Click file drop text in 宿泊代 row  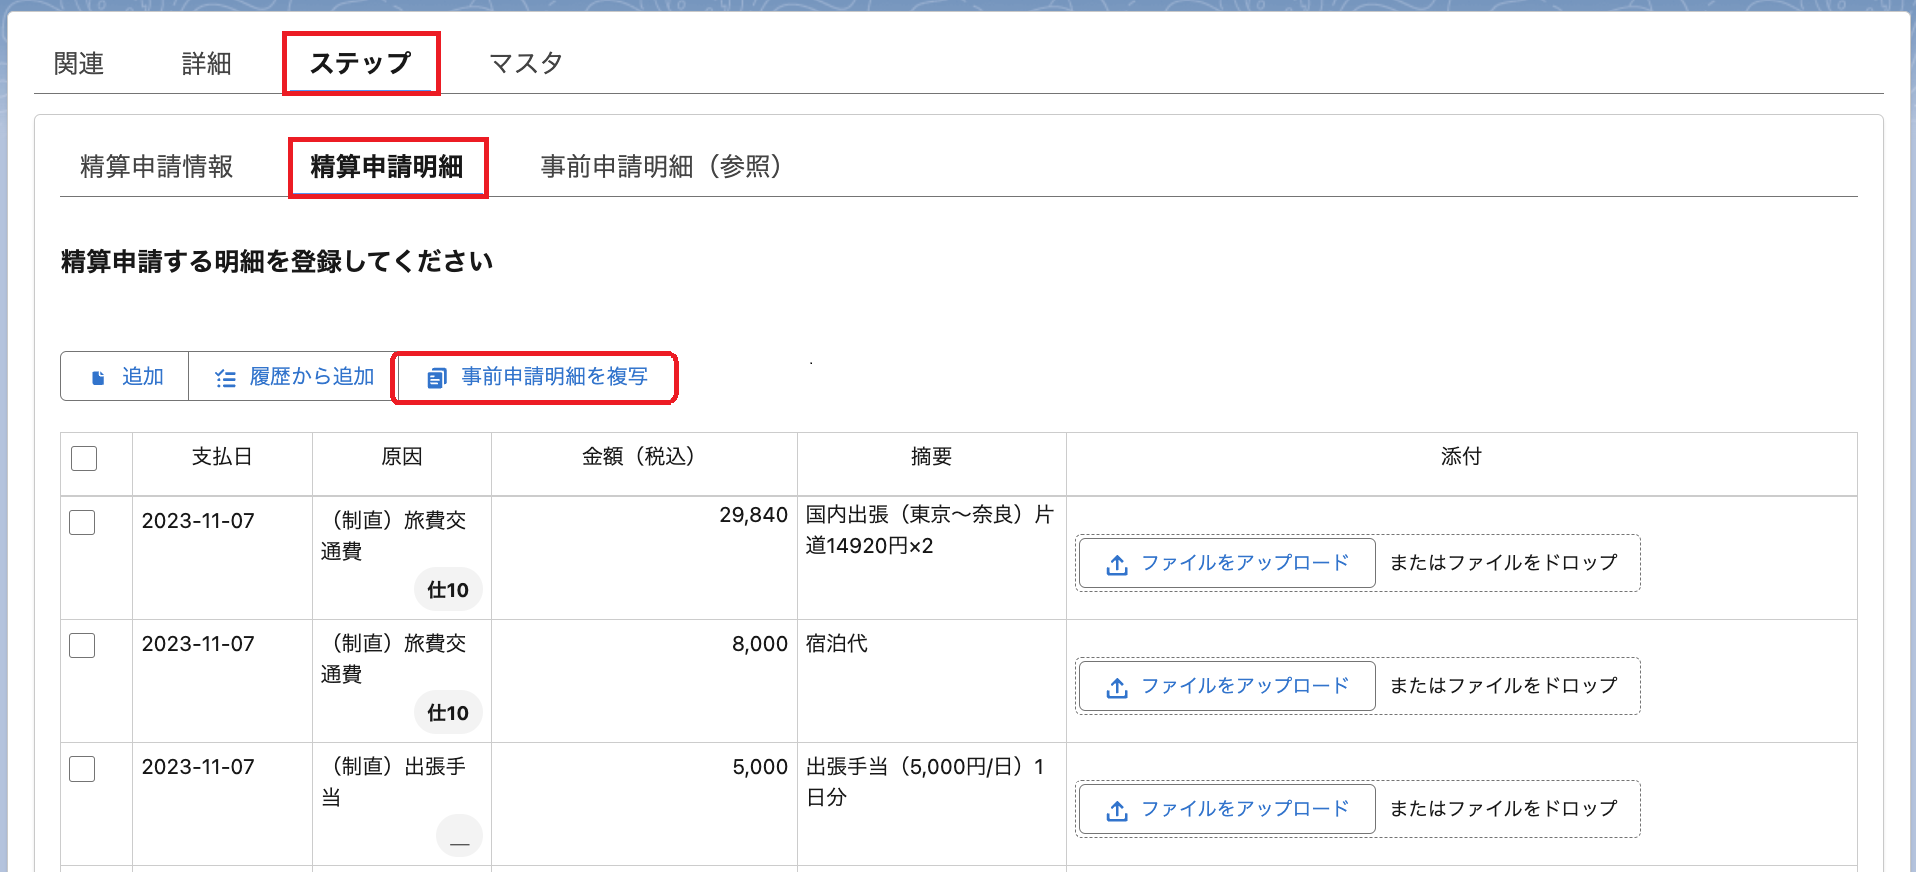[x=1504, y=686]
